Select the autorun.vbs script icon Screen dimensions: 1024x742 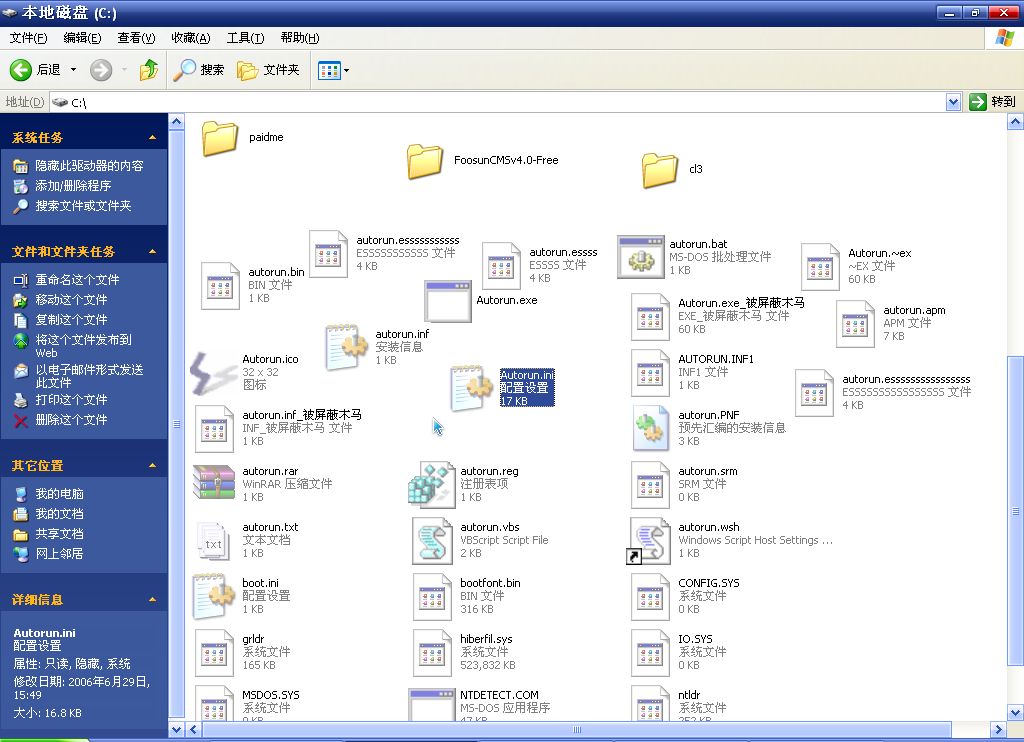point(432,541)
